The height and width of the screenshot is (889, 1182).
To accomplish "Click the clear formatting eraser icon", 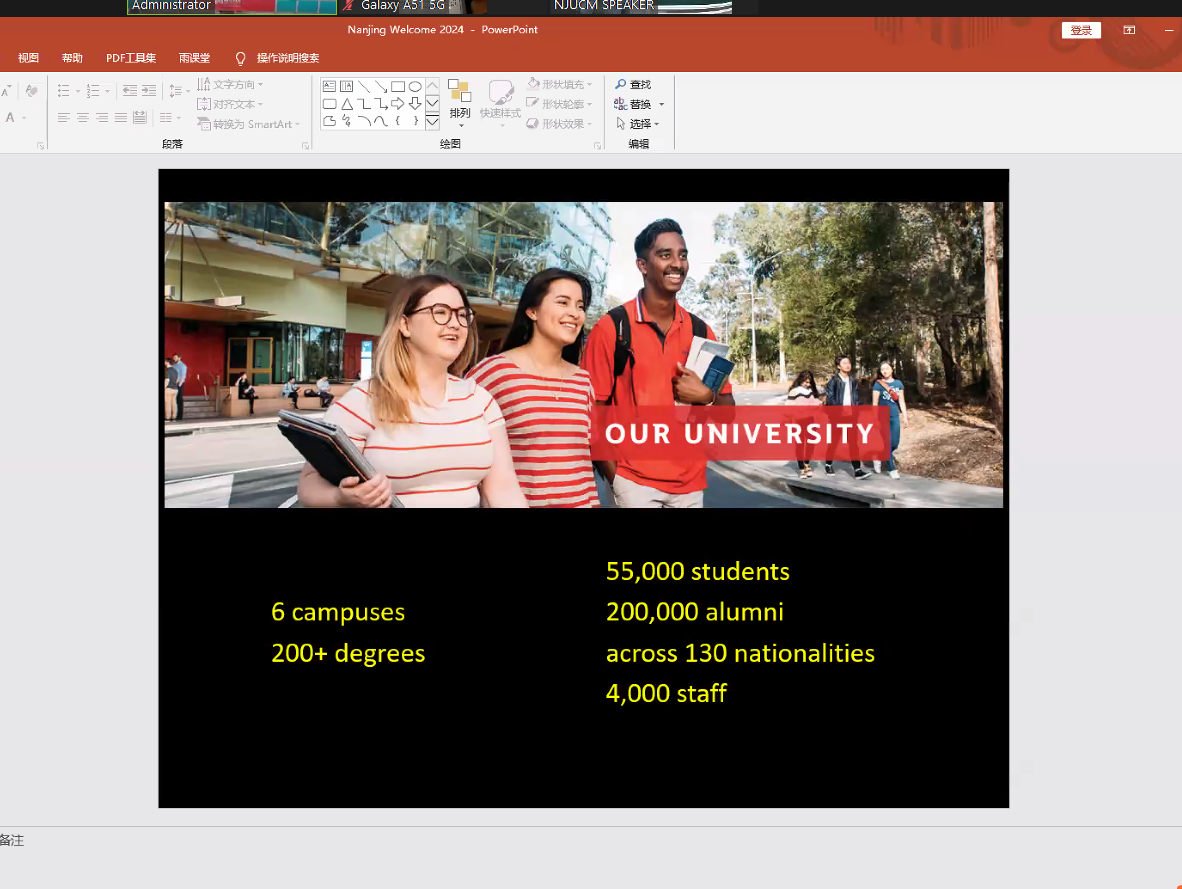I will pos(31,91).
